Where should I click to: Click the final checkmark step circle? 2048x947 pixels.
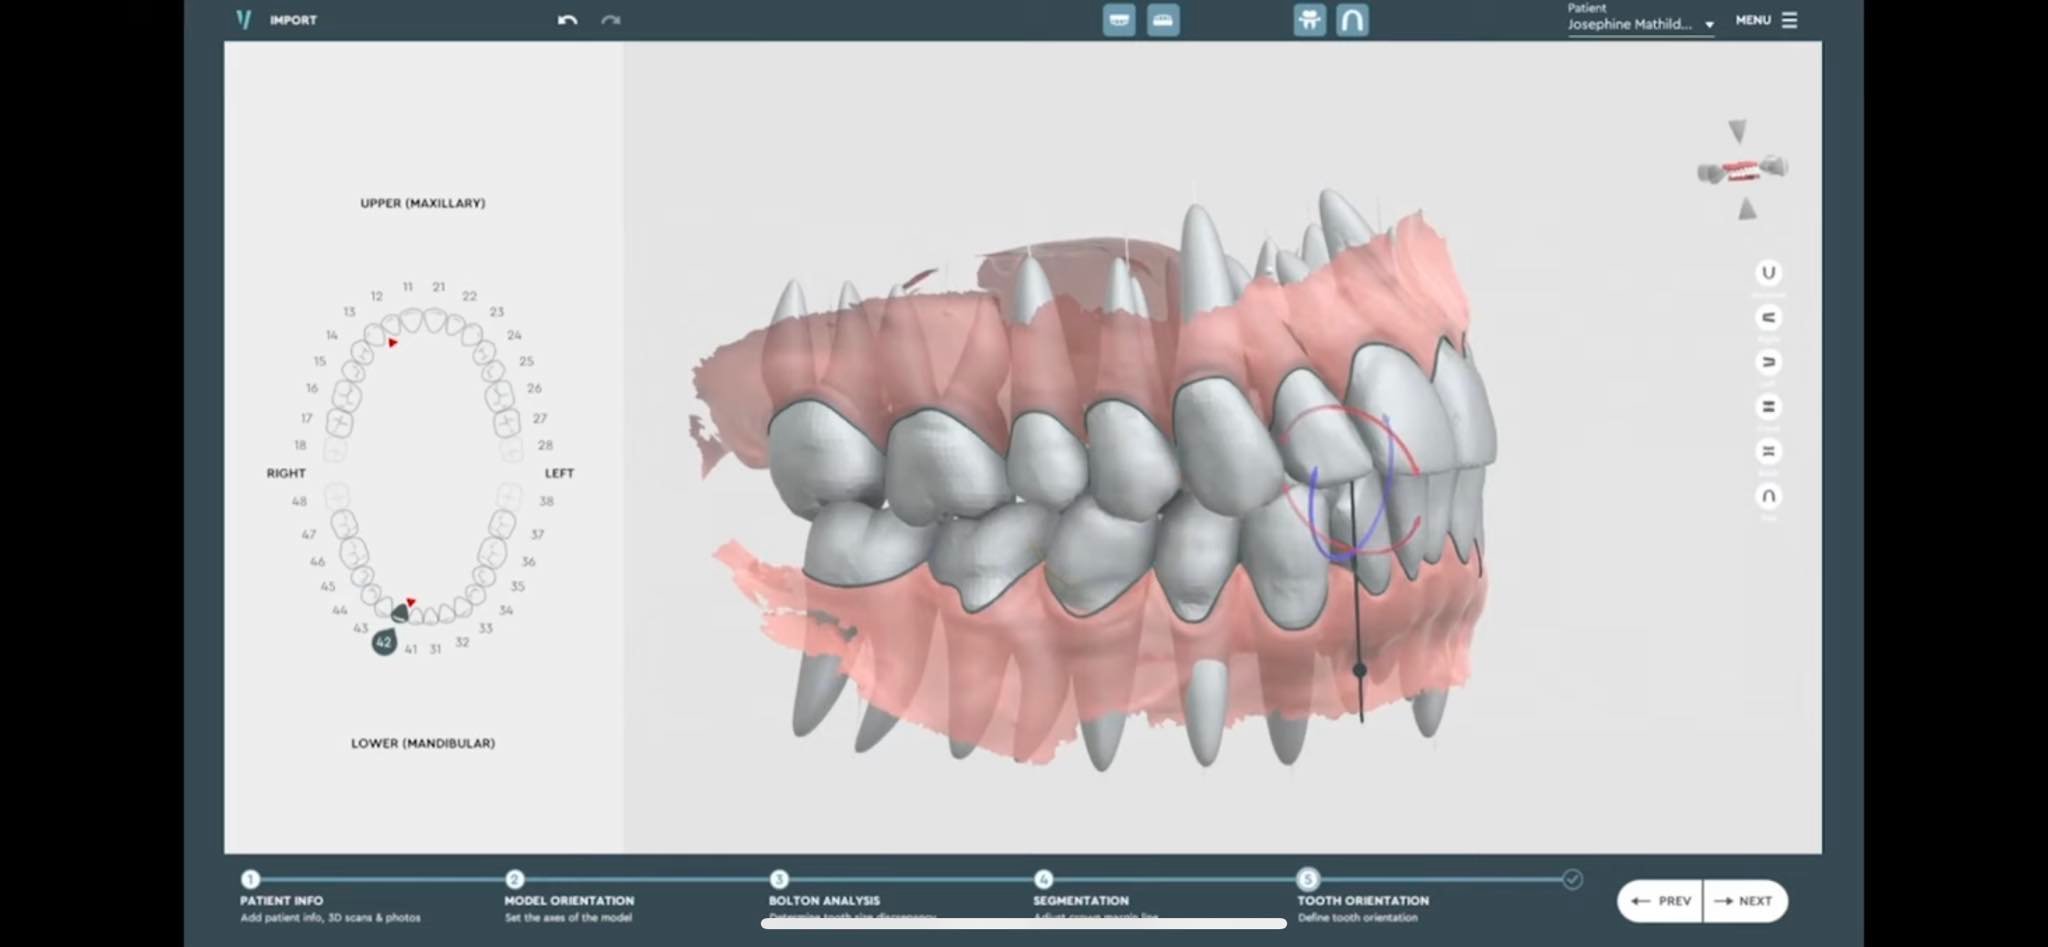1572,879
